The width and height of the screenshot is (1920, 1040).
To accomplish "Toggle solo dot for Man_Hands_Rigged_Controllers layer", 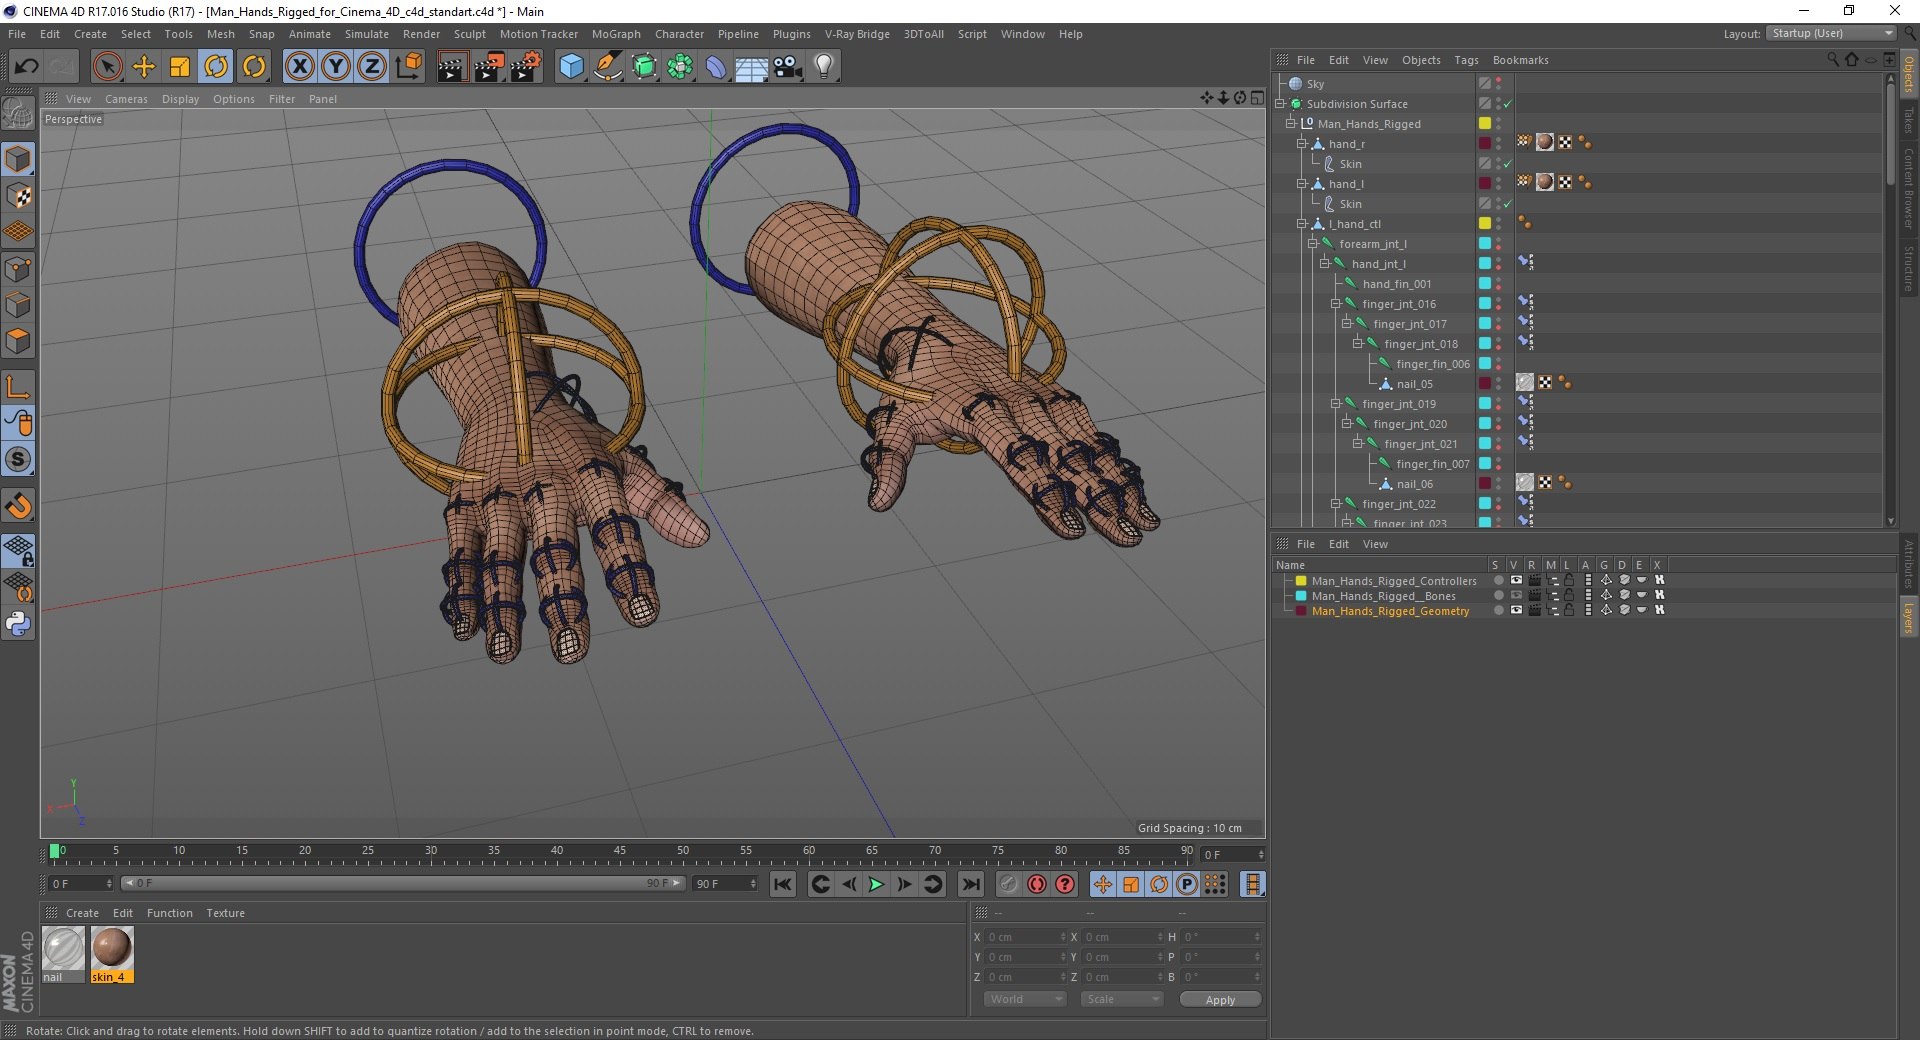I will click(x=1498, y=580).
